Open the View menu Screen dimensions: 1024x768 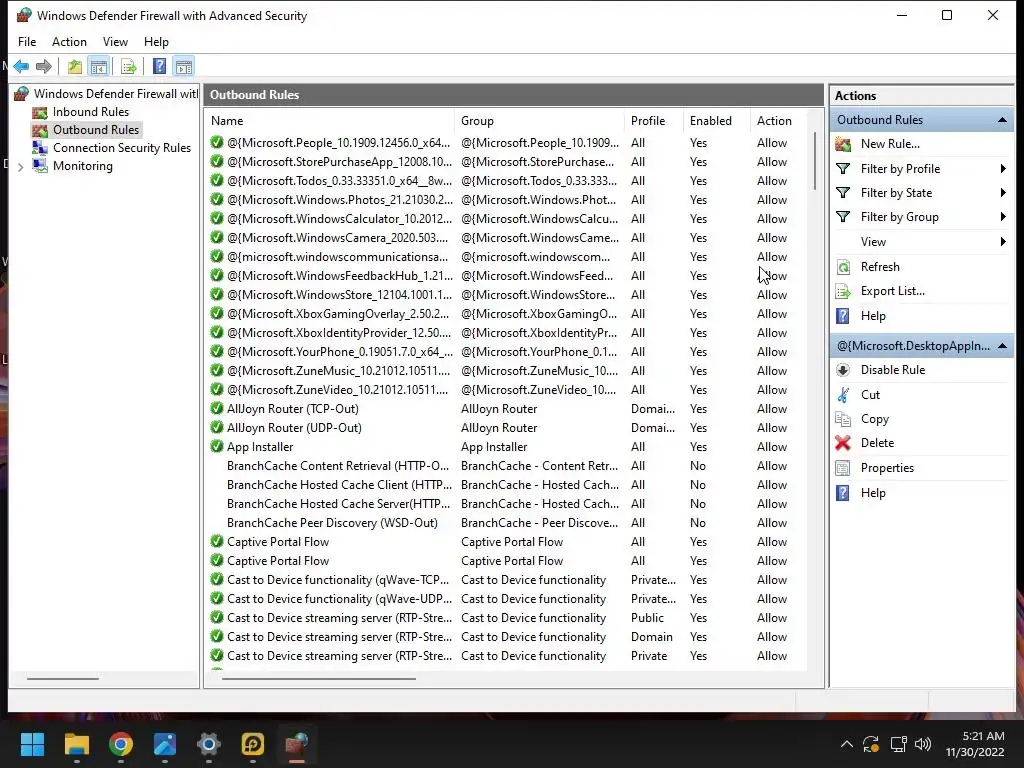coord(115,42)
